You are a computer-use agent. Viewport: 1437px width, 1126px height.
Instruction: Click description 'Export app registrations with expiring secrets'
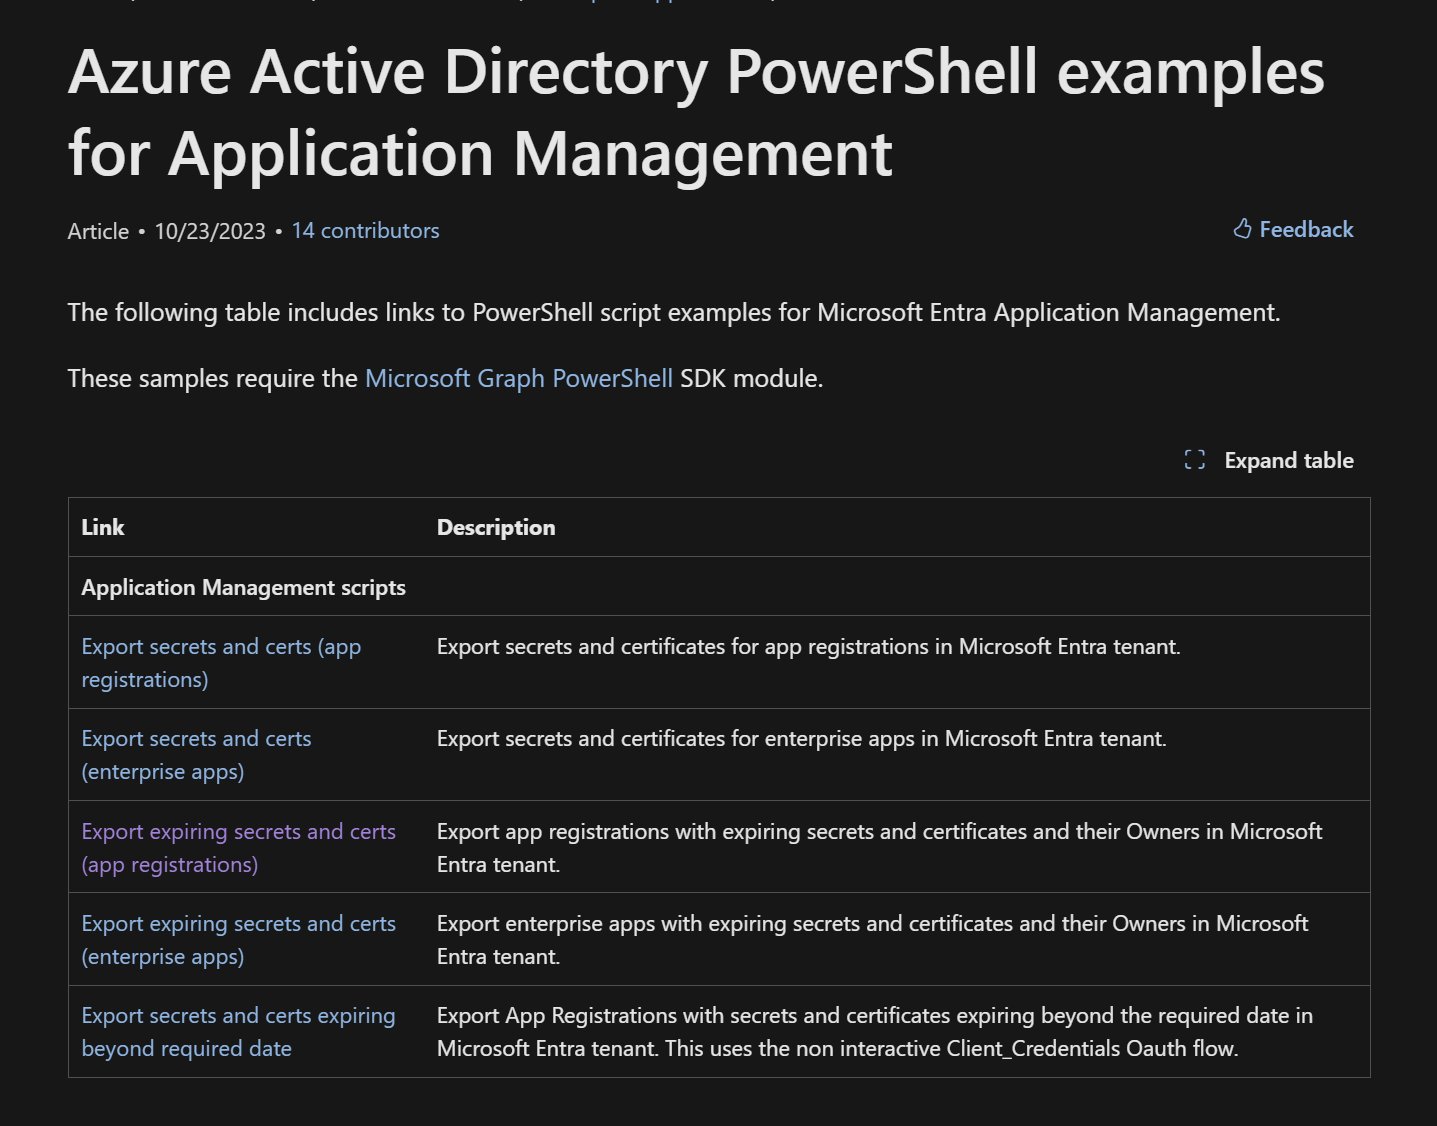coord(880,847)
